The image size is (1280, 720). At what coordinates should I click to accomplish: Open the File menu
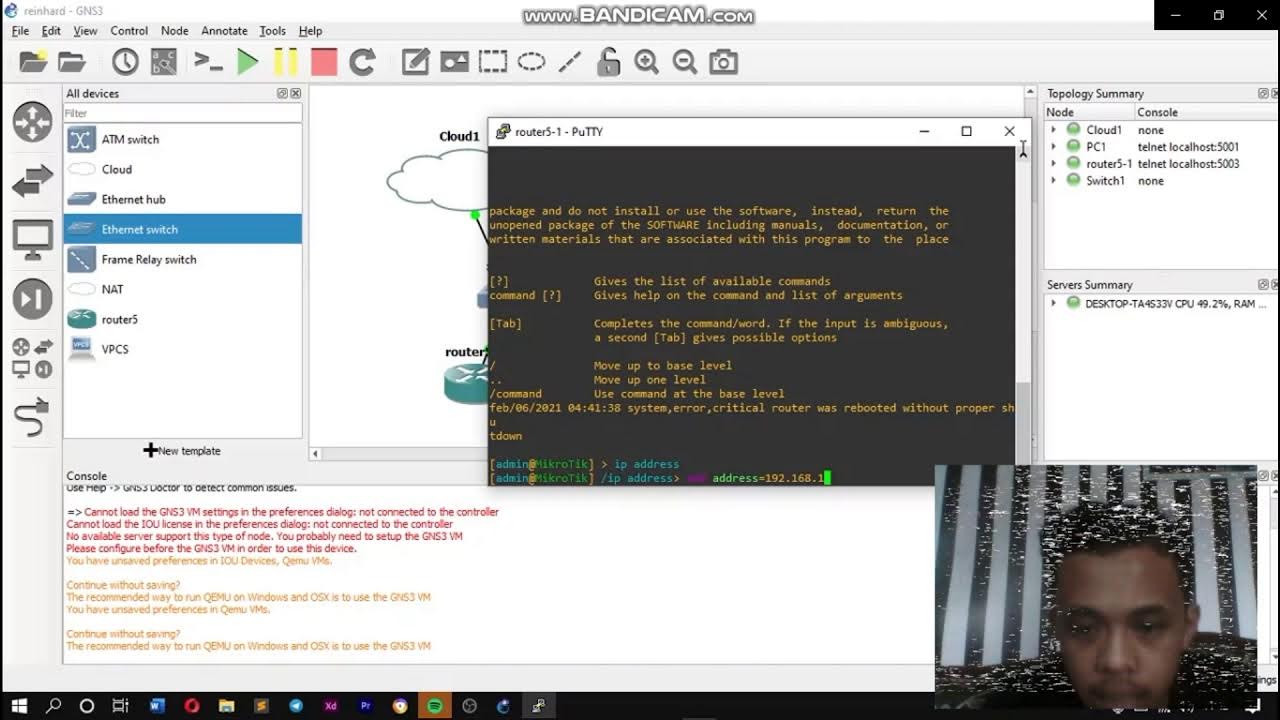(x=20, y=31)
